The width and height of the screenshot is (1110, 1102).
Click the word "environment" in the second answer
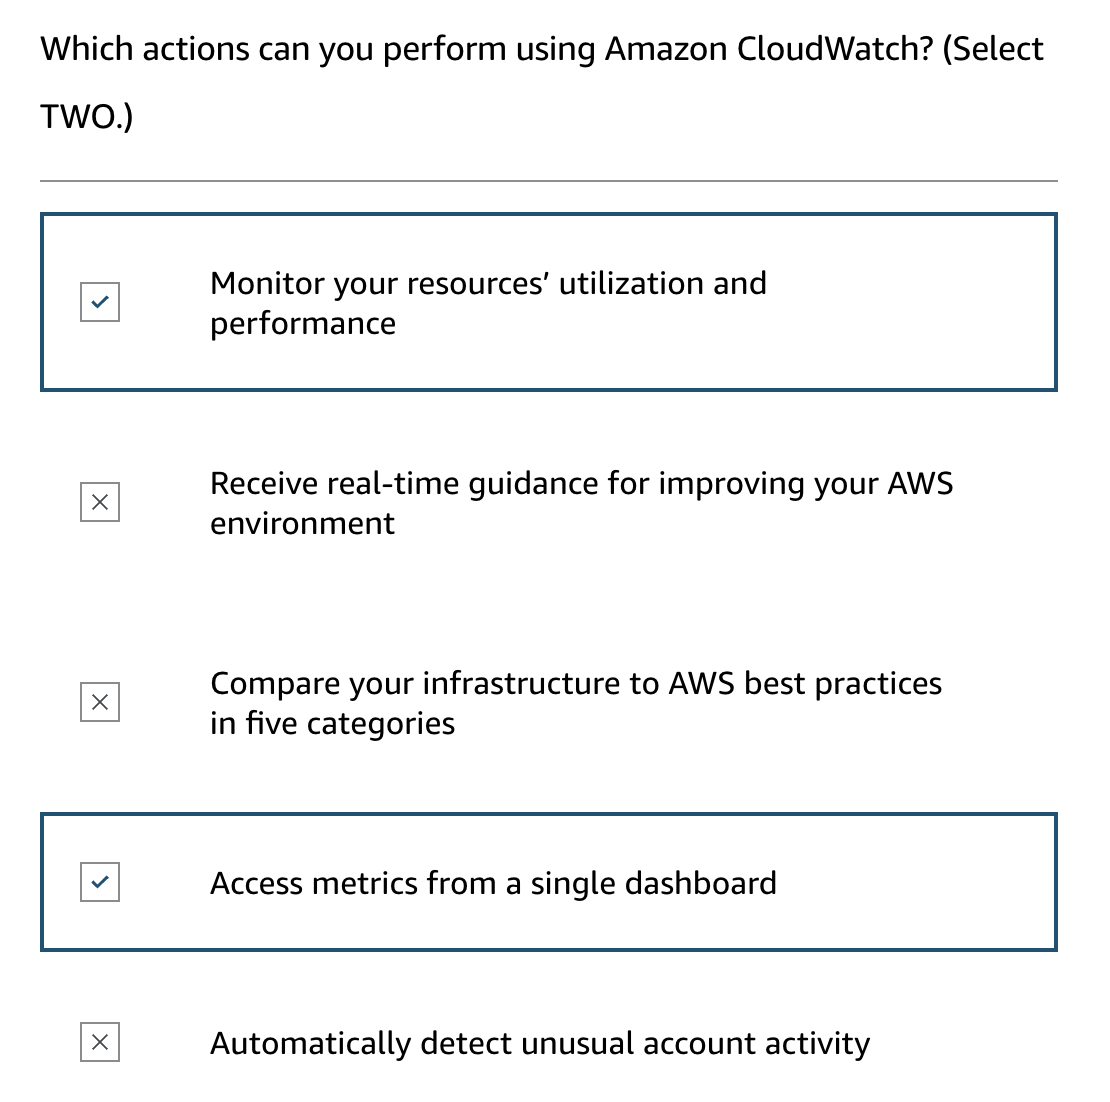(x=302, y=523)
